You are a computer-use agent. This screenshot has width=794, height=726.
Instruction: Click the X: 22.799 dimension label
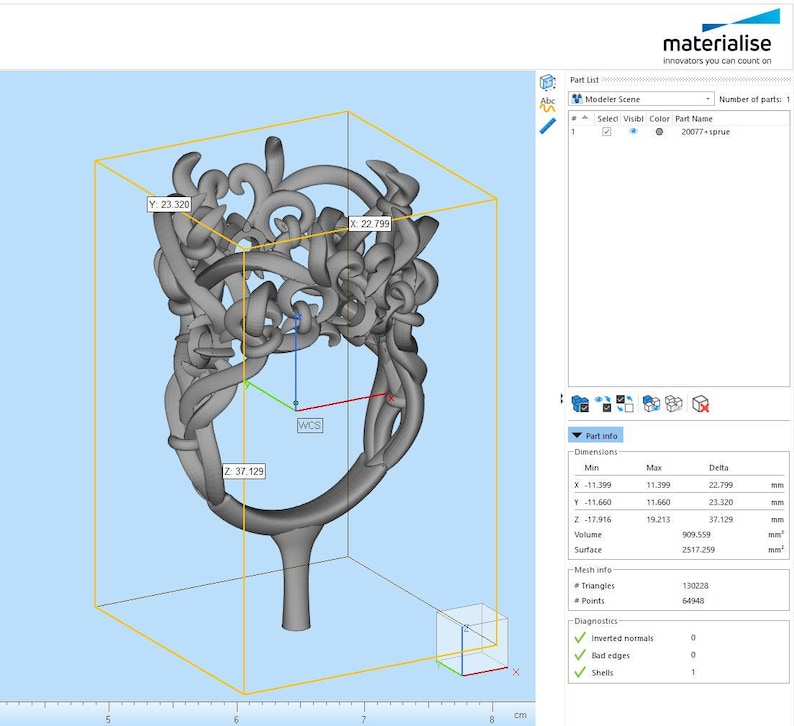pyautogui.click(x=370, y=223)
